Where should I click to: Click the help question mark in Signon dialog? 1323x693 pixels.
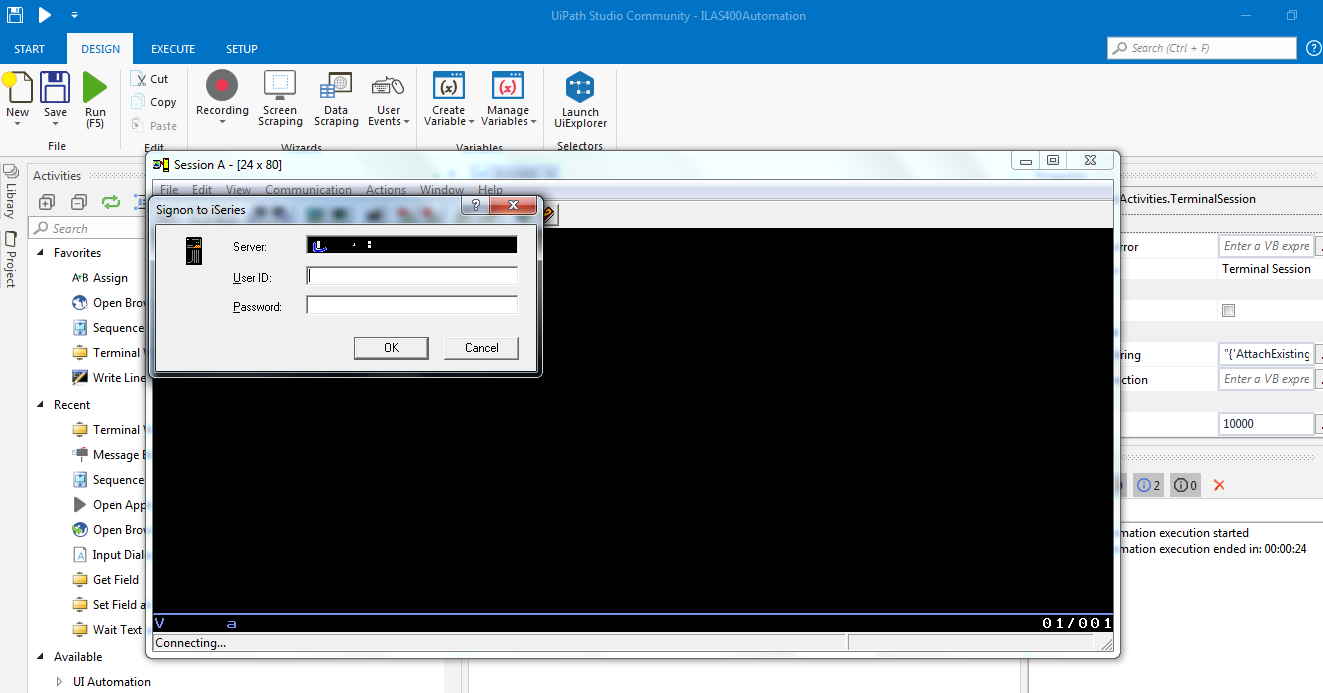coord(475,206)
